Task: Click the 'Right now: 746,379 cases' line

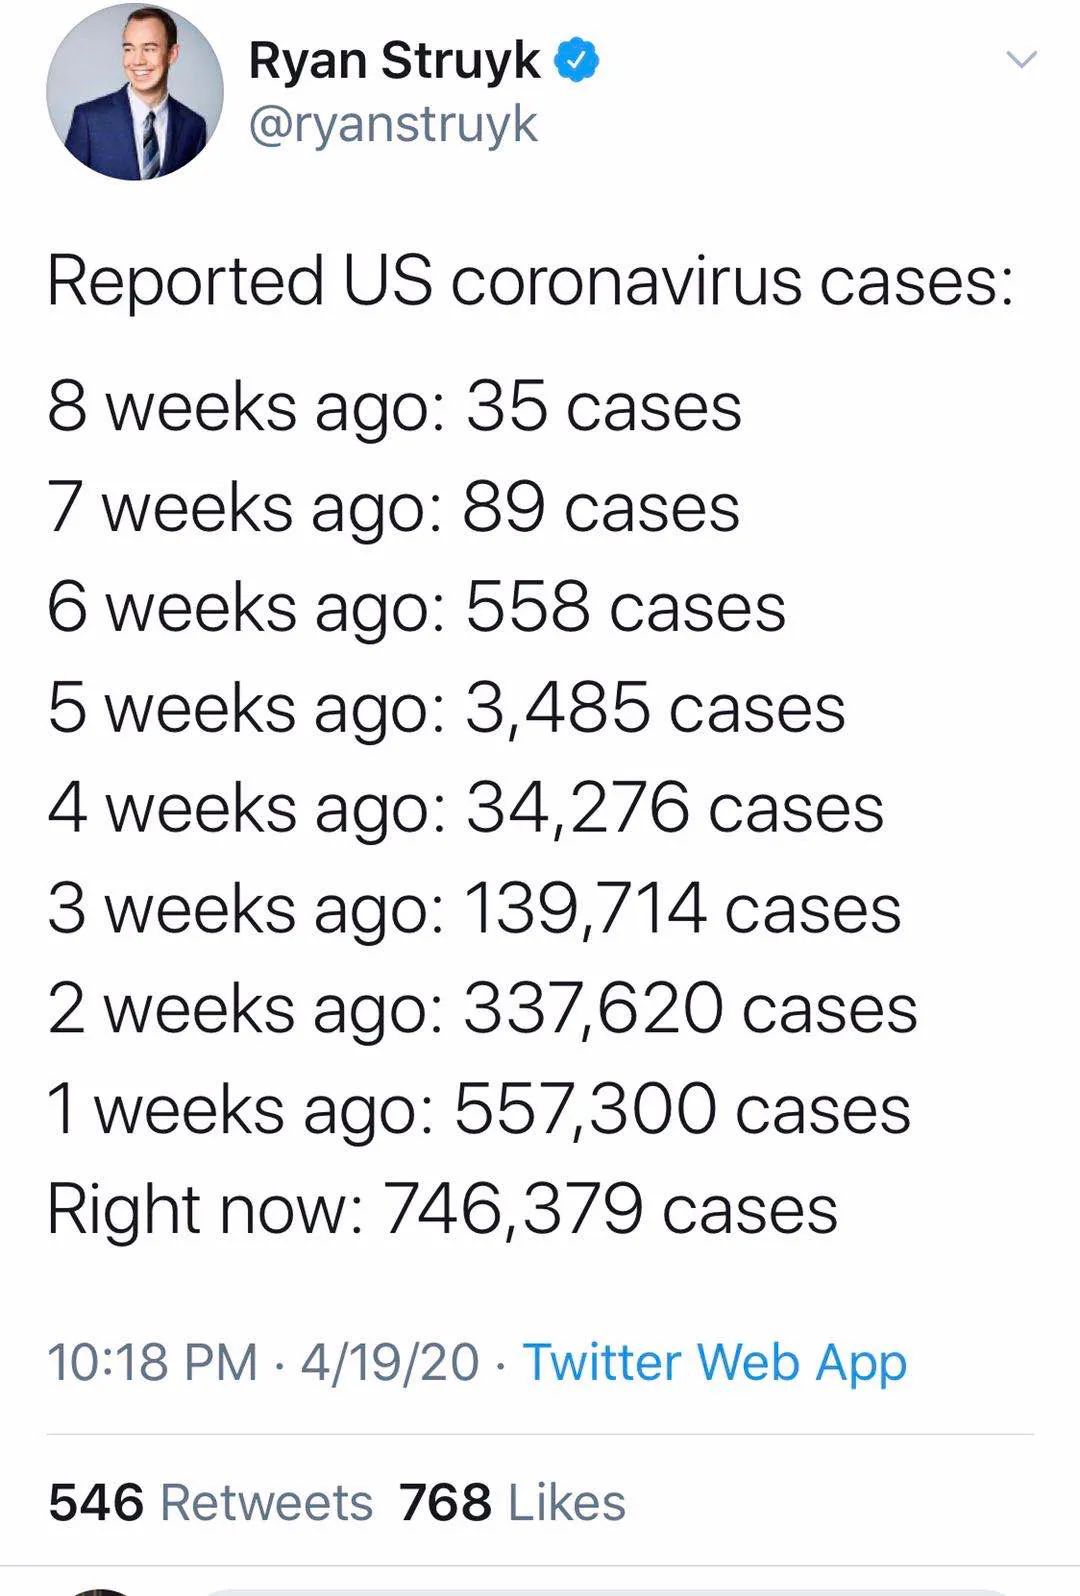Action: tap(442, 1210)
